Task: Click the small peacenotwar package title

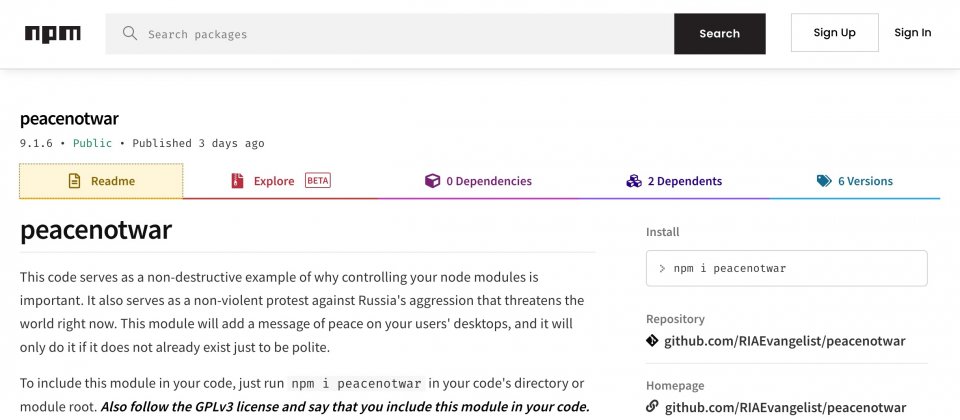Action: tap(69, 119)
